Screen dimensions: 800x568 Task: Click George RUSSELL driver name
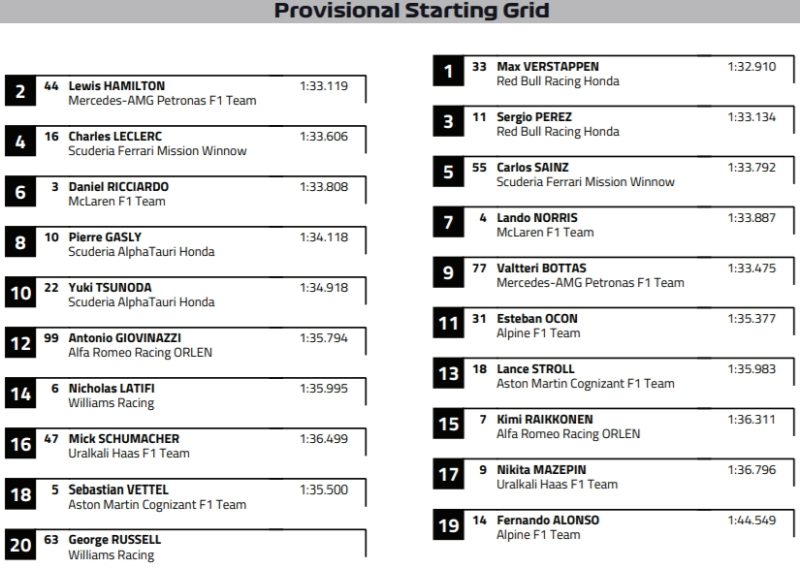point(114,540)
